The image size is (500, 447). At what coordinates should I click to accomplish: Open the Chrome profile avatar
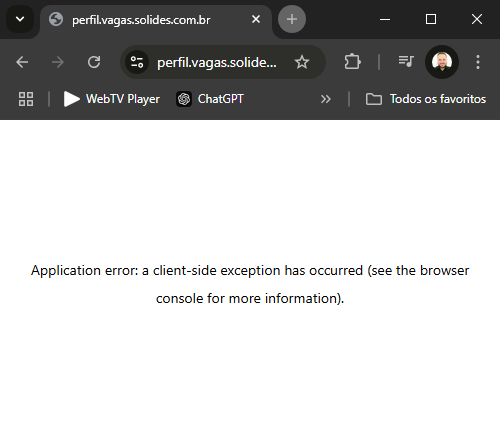442,62
